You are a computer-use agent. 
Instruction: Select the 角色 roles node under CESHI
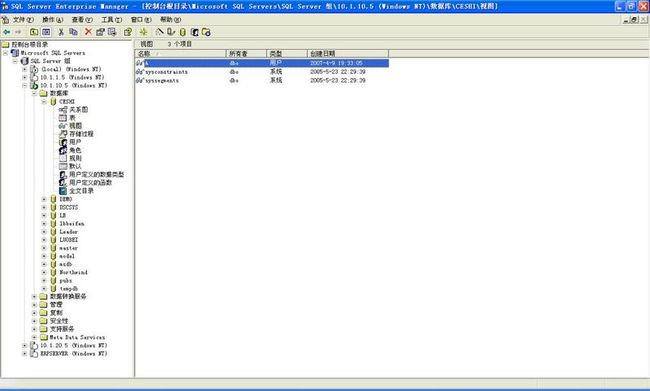tap(75, 150)
